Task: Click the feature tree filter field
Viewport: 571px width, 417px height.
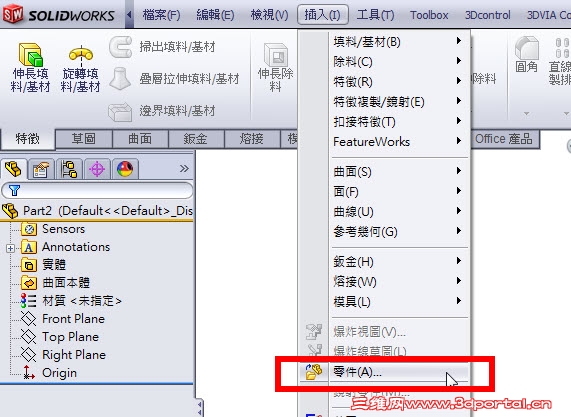Action: [97, 190]
